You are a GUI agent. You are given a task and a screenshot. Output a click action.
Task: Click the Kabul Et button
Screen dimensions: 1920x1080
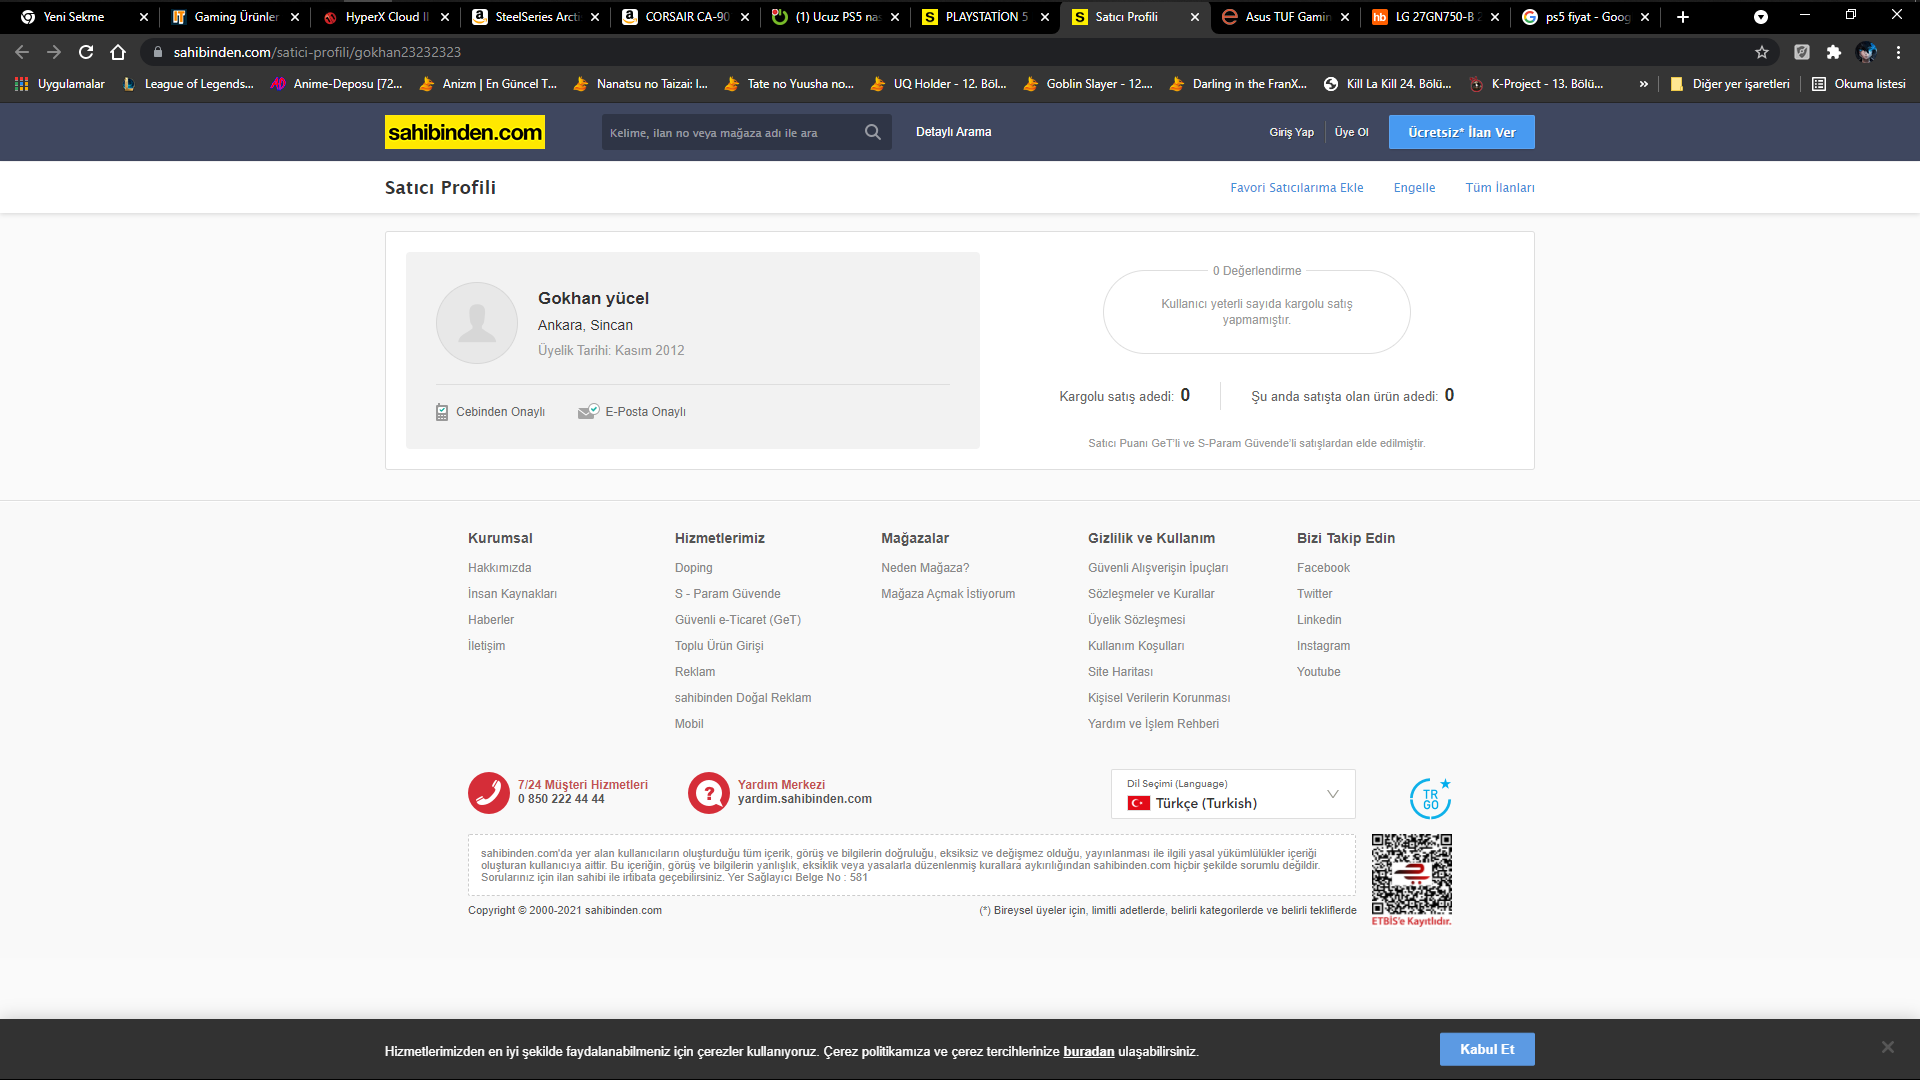[1486, 1049]
